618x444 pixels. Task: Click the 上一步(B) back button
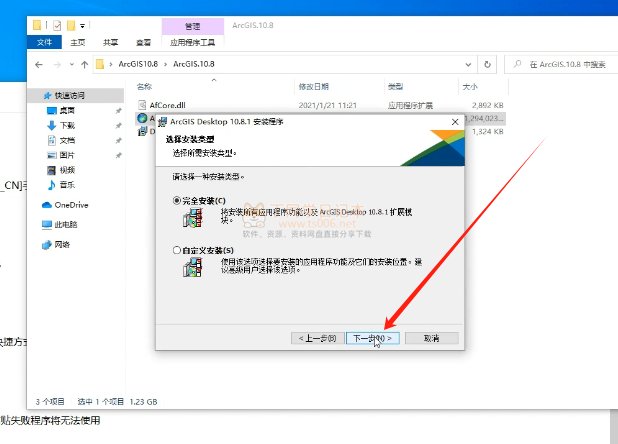318,338
